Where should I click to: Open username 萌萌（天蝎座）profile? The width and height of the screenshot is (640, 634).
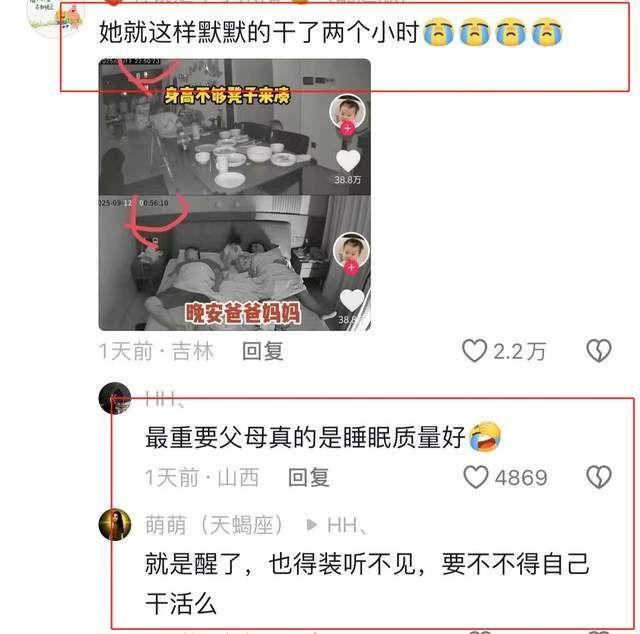coord(214,525)
